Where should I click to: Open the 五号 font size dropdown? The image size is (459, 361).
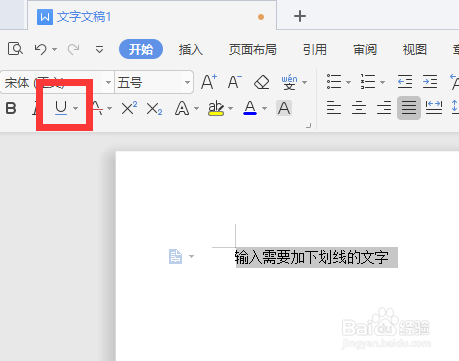tap(187, 82)
